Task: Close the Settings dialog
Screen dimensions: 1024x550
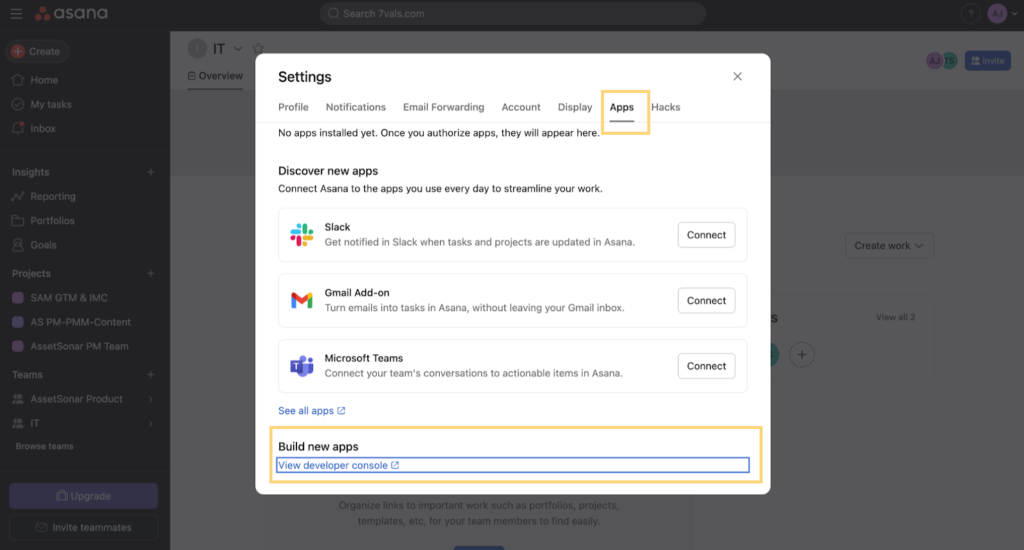Action: click(x=737, y=76)
